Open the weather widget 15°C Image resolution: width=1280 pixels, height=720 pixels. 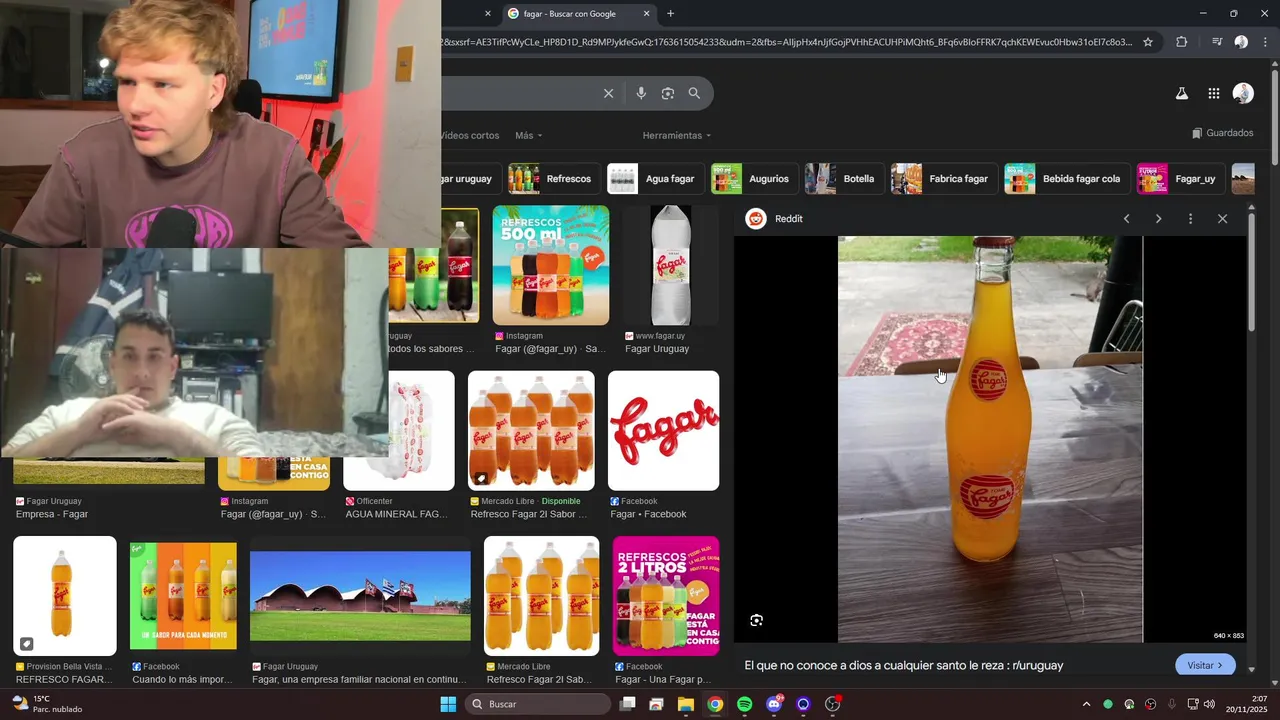[46, 704]
